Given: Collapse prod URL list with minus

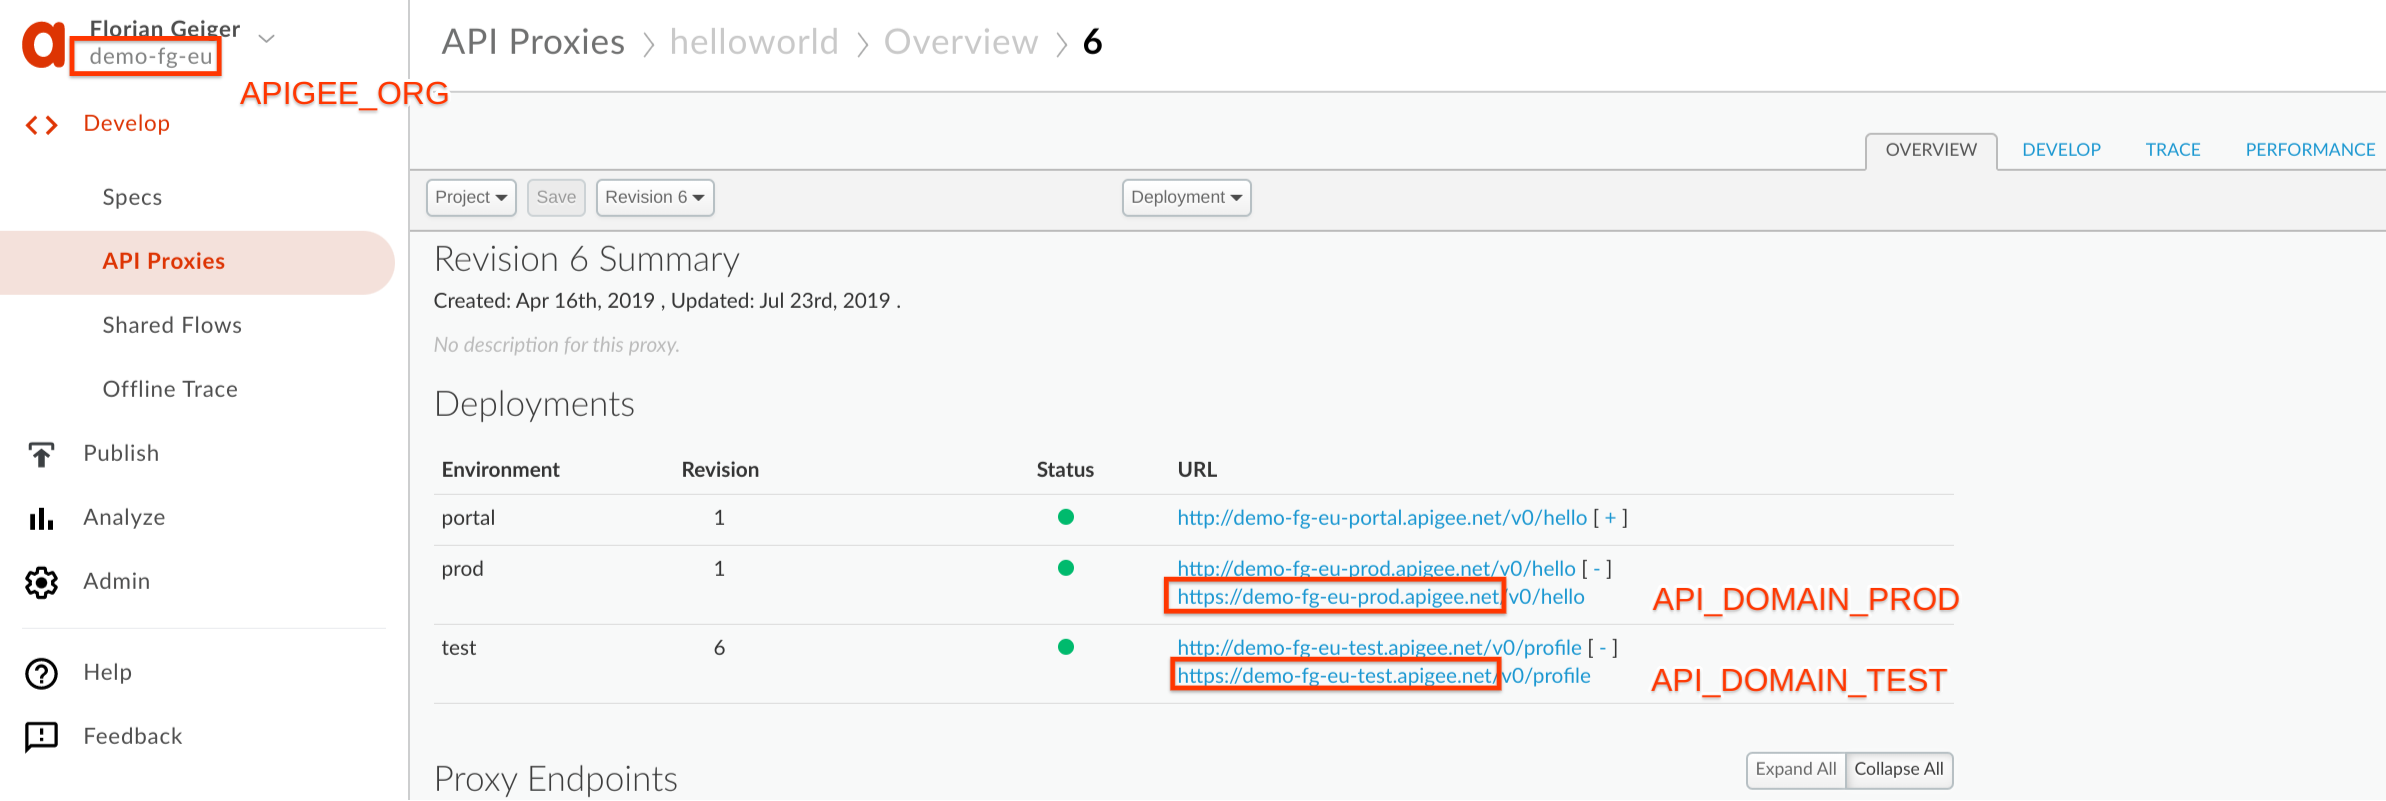Looking at the screenshot, I should click(1597, 569).
